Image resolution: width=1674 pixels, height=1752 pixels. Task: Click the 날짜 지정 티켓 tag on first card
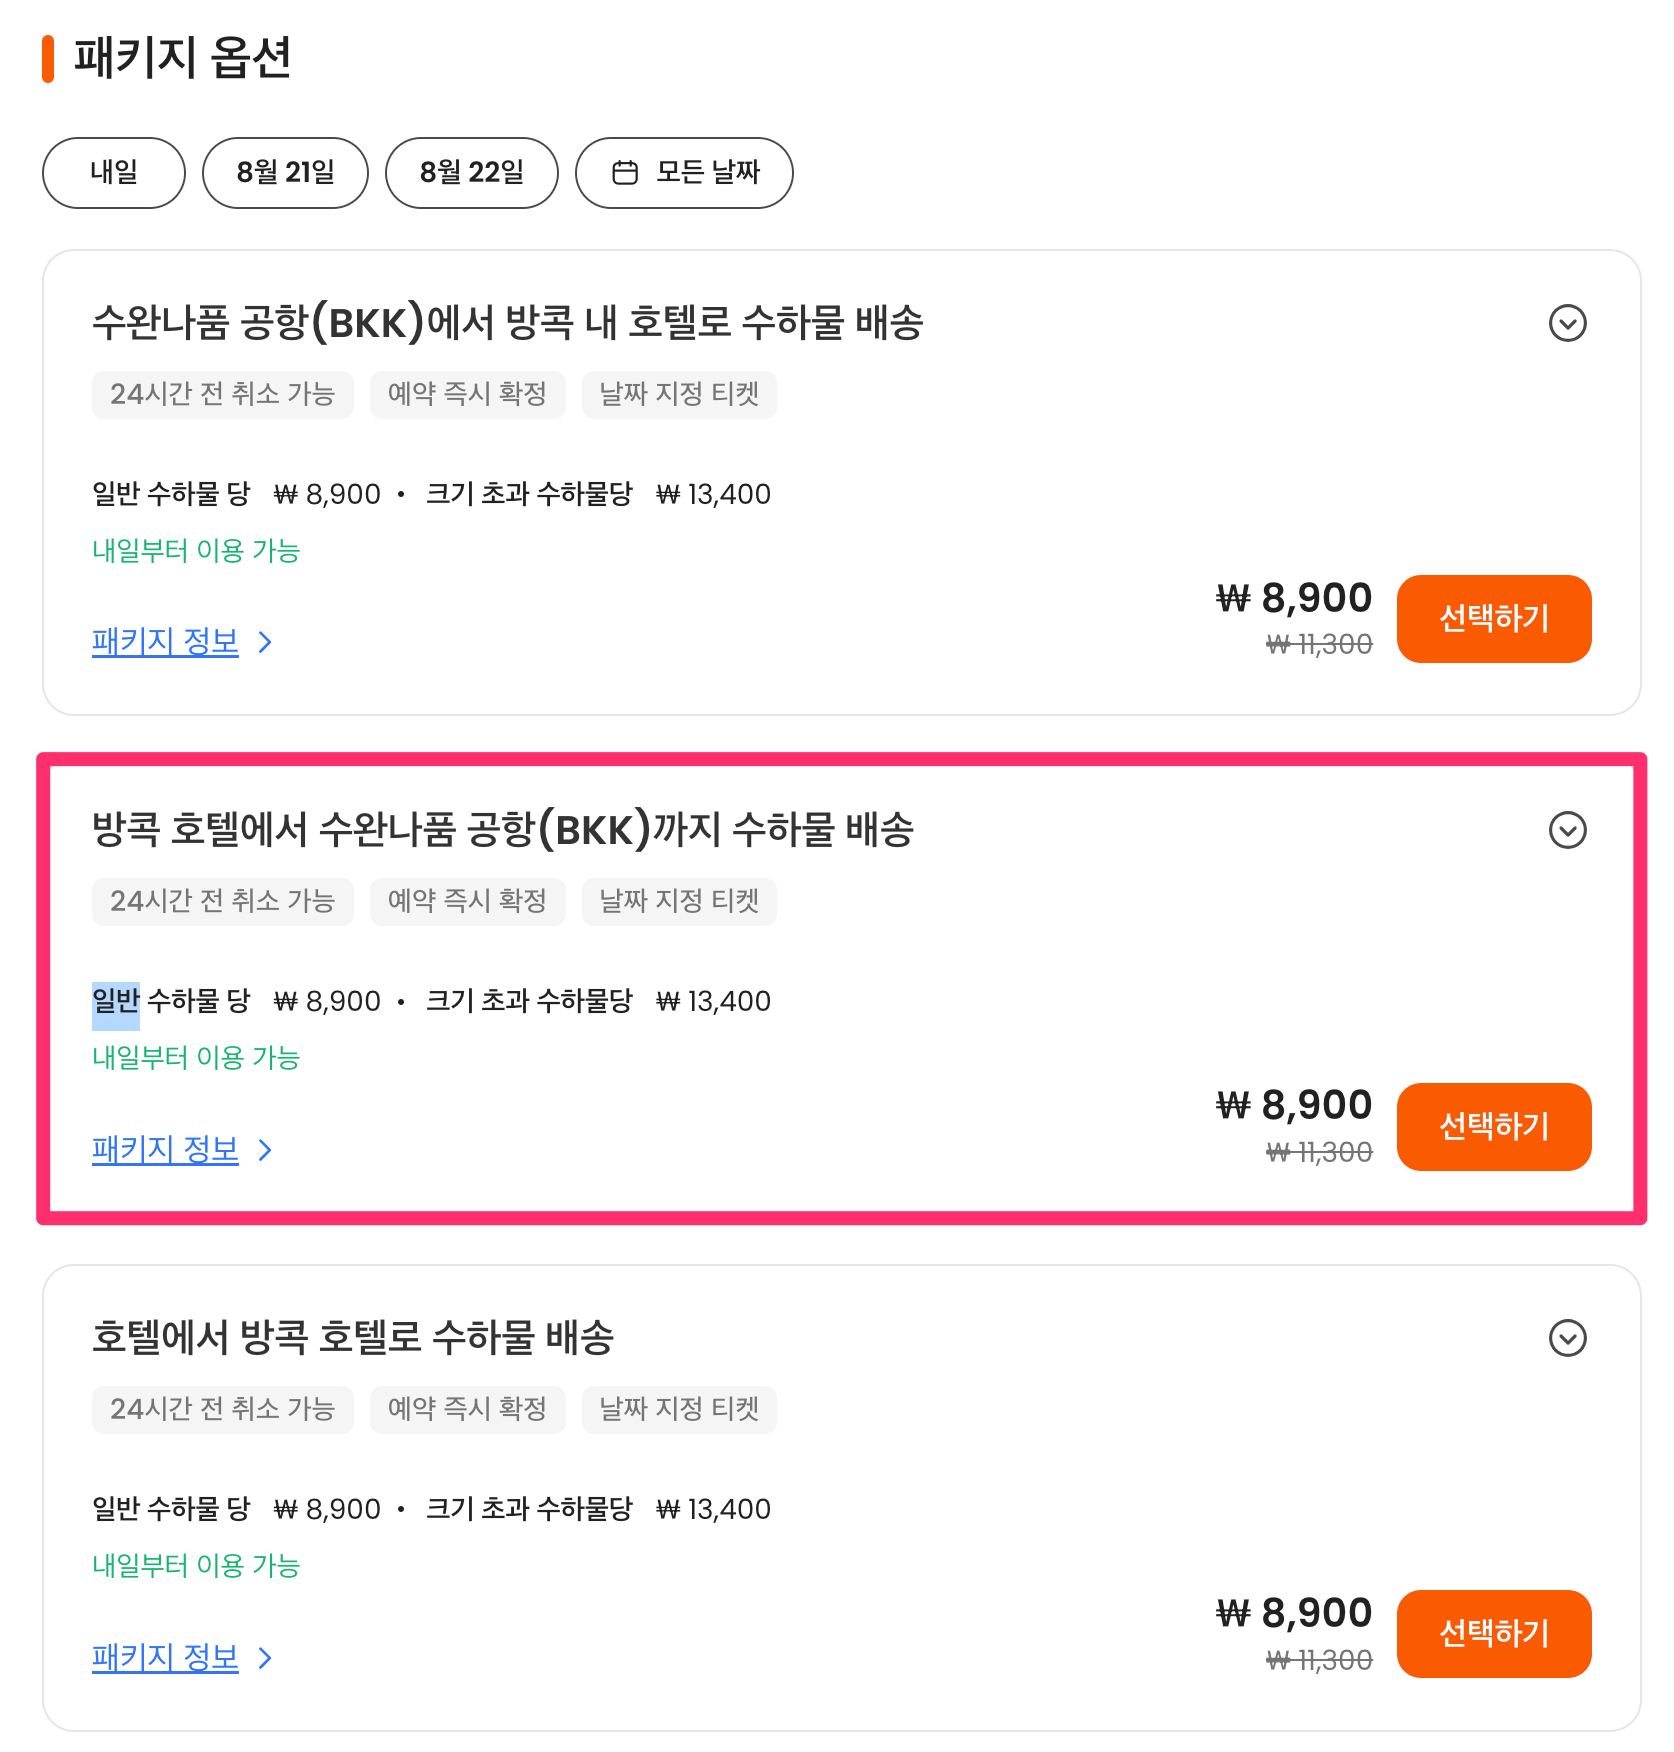679,395
